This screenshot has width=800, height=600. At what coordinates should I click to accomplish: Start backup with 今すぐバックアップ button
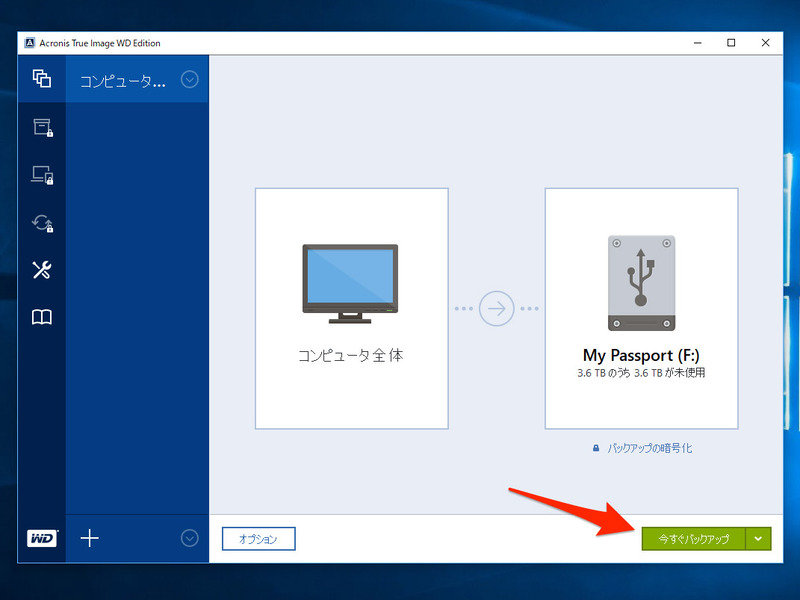(x=693, y=539)
